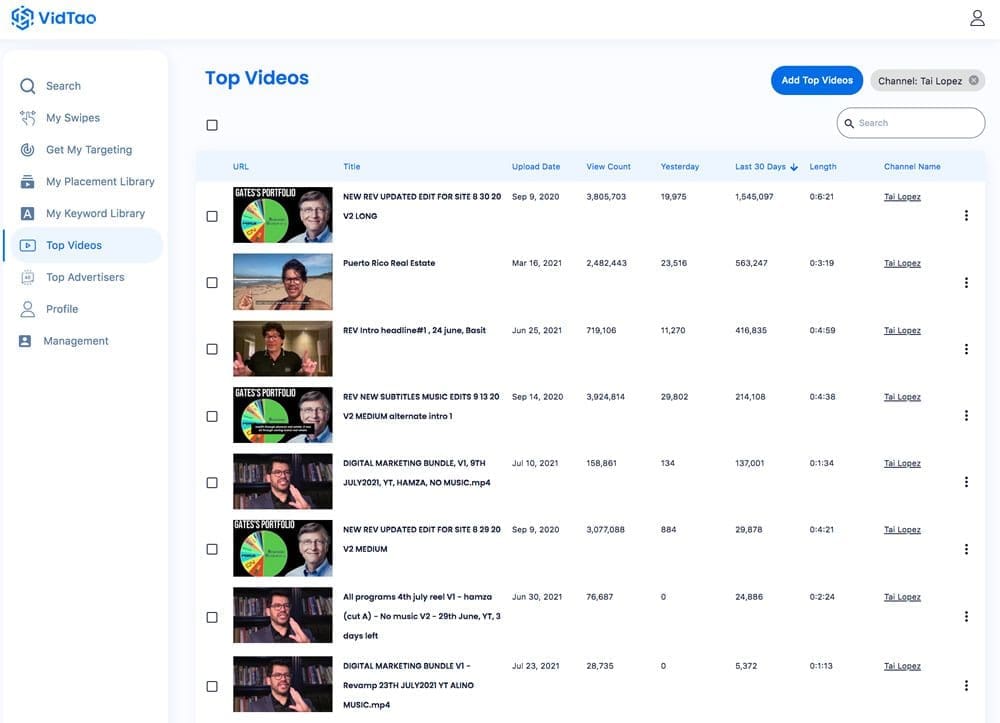The image size is (1000, 723).
Task: Check the NEW REV 8 29 20 V2 MEDIUM row
Action: (212, 549)
